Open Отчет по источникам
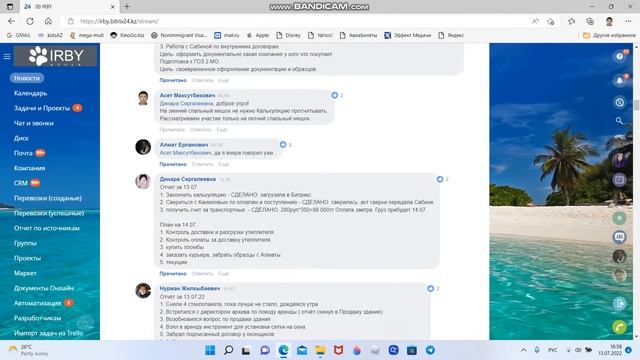 pyautogui.click(x=47, y=228)
